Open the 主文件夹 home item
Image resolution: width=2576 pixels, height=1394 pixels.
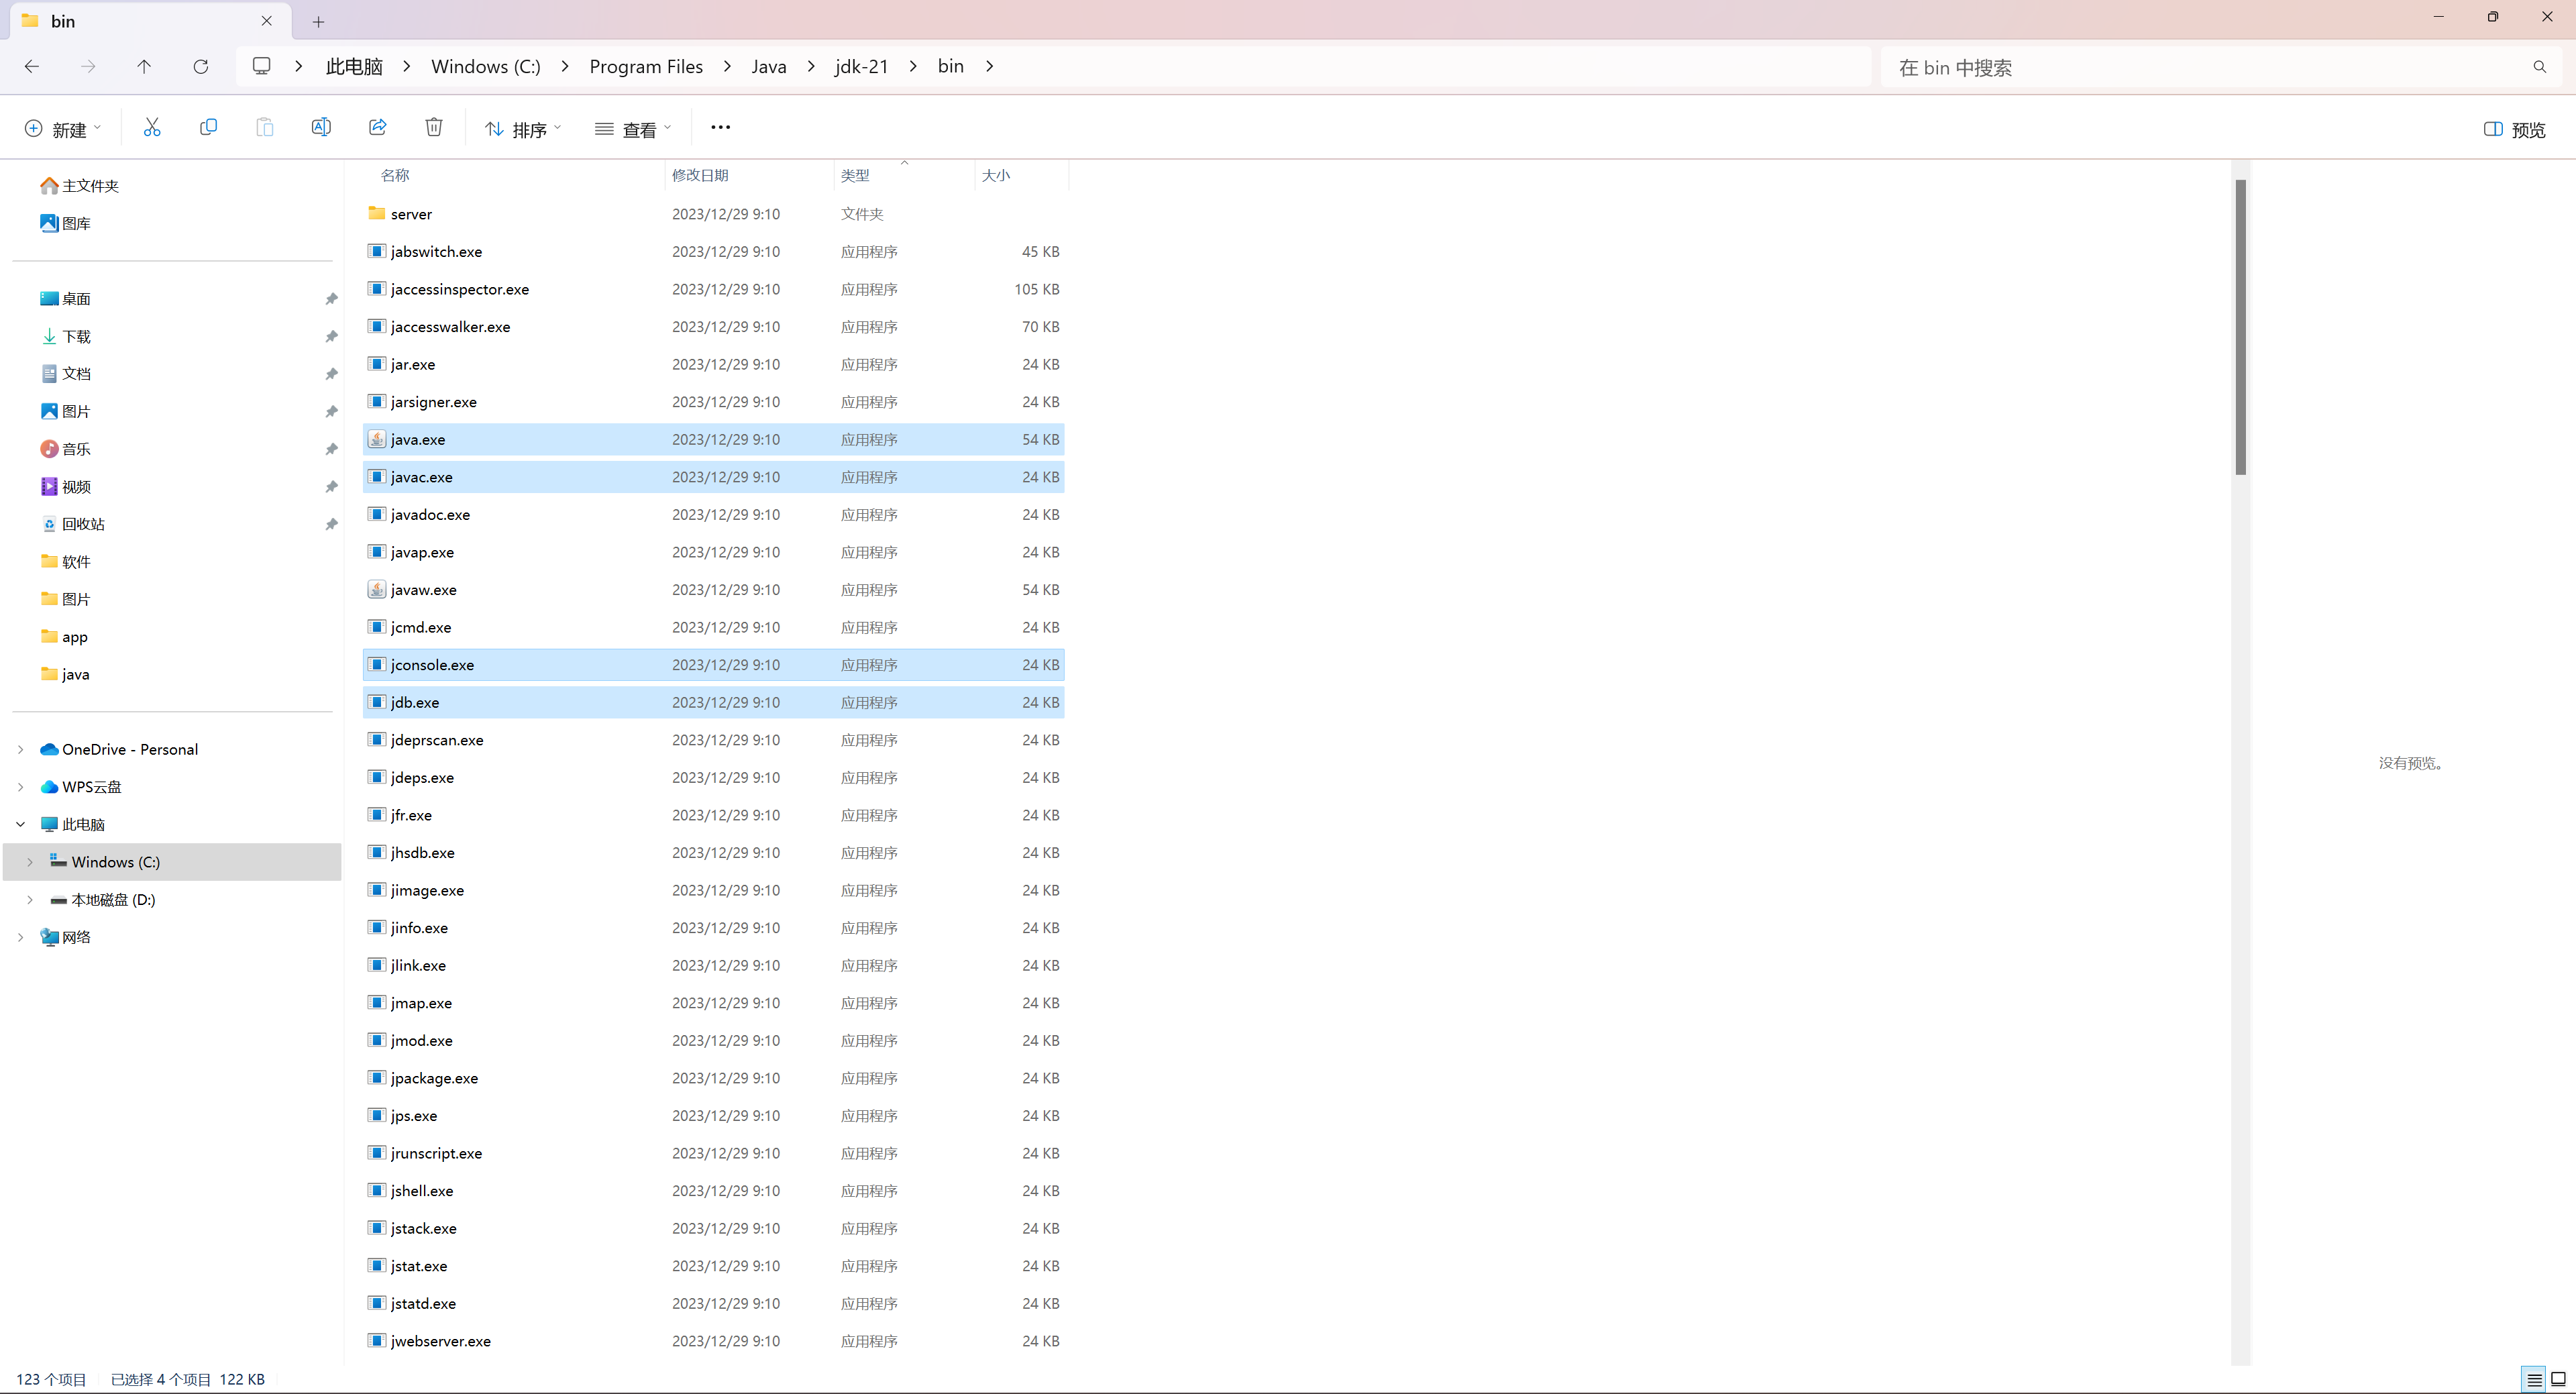point(79,186)
